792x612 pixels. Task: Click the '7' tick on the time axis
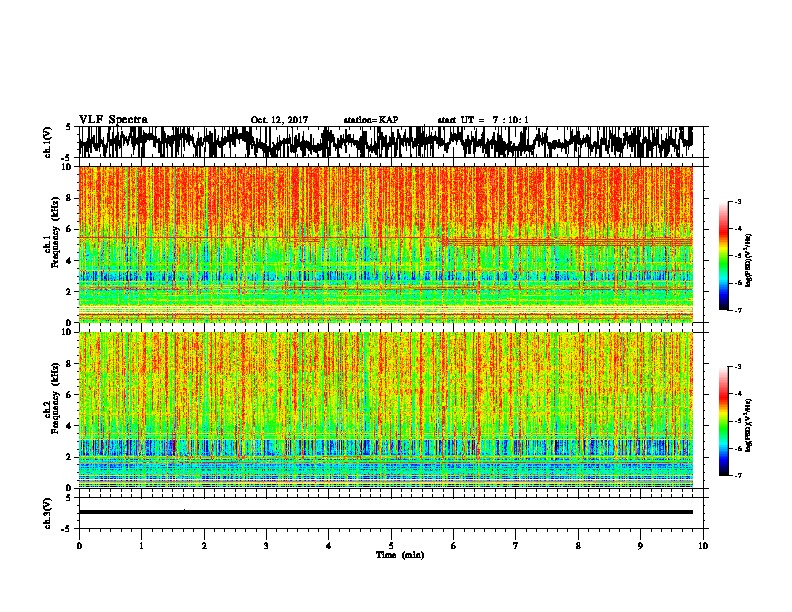(516, 546)
